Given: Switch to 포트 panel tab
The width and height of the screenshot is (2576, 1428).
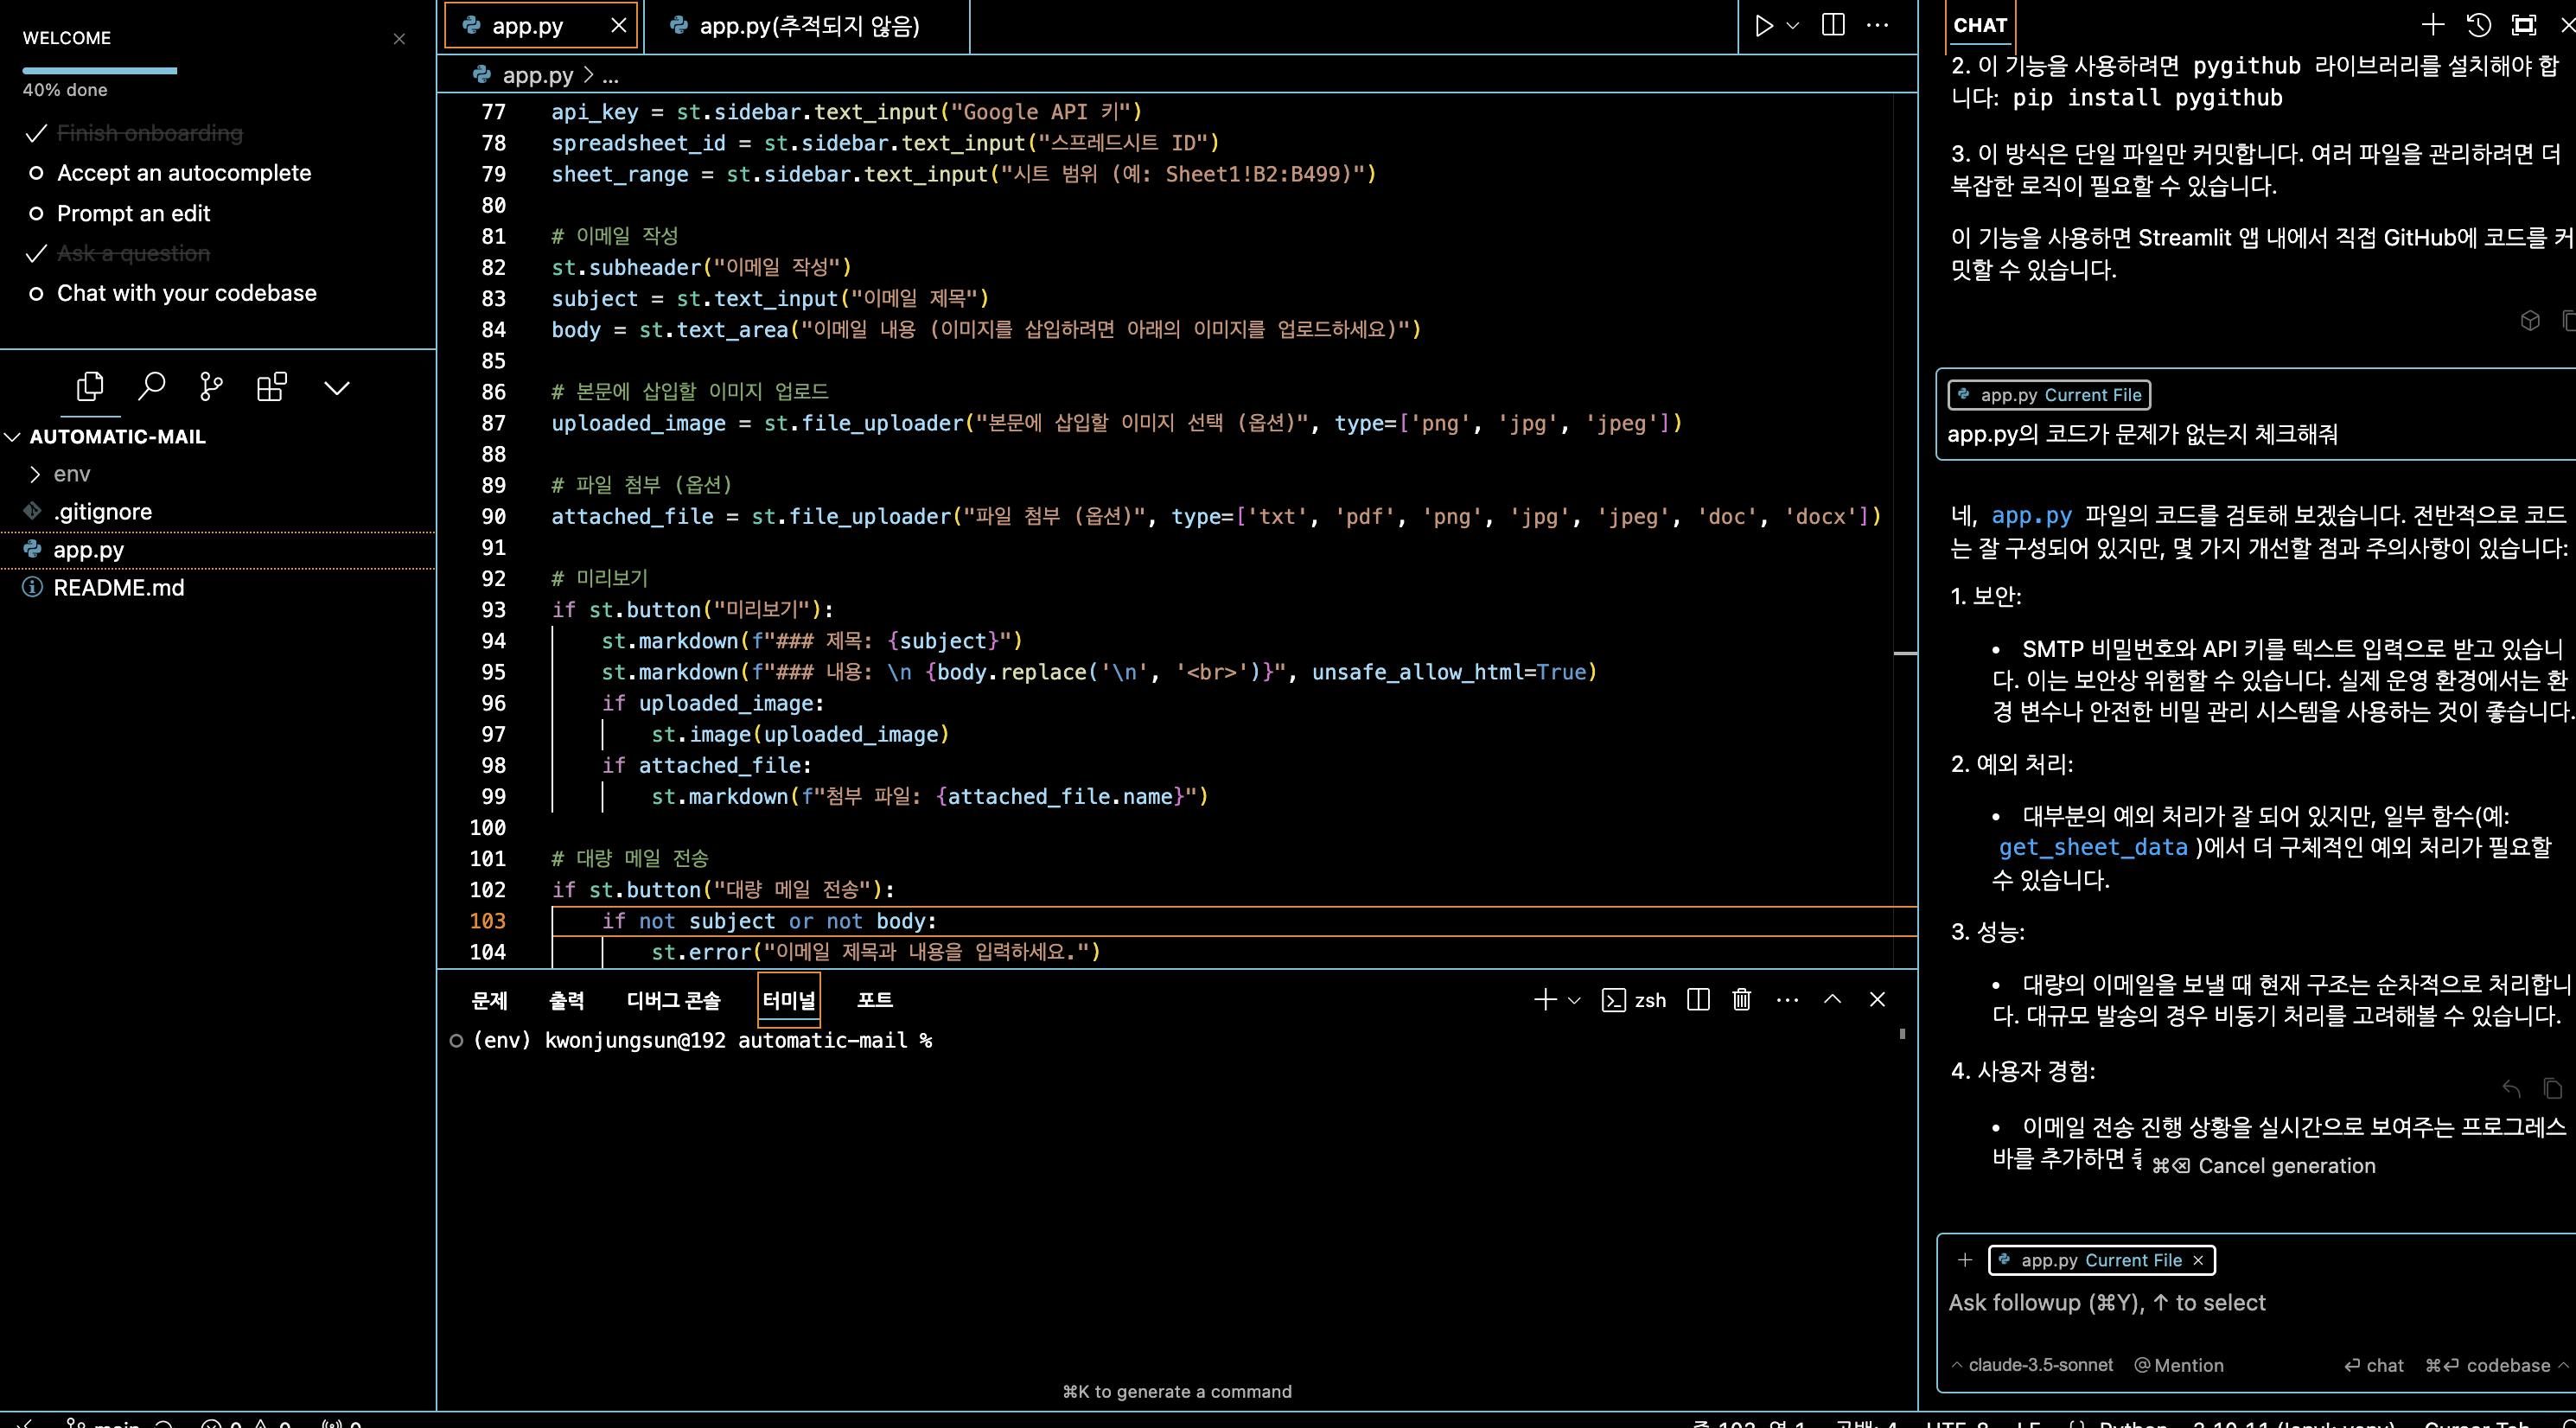Looking at the screenshot, I should [x=875, y=1000].
